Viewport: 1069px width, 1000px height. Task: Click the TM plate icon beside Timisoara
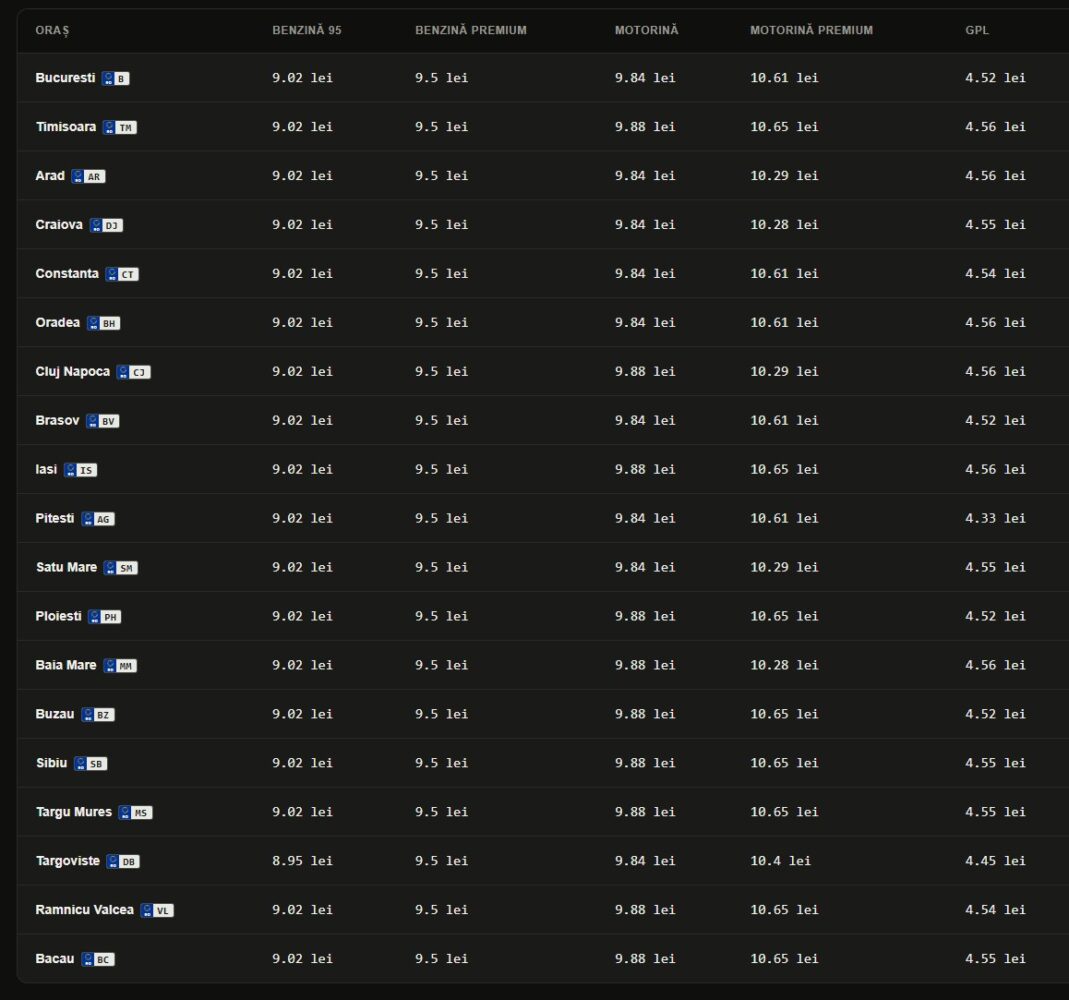[x=119, y=127]
